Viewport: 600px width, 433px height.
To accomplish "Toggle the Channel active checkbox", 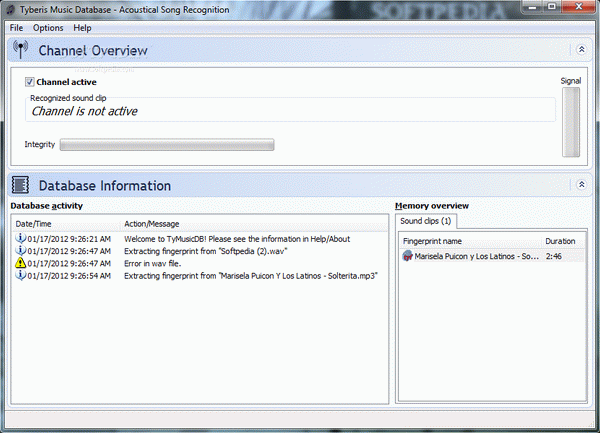I will [29, 82].
